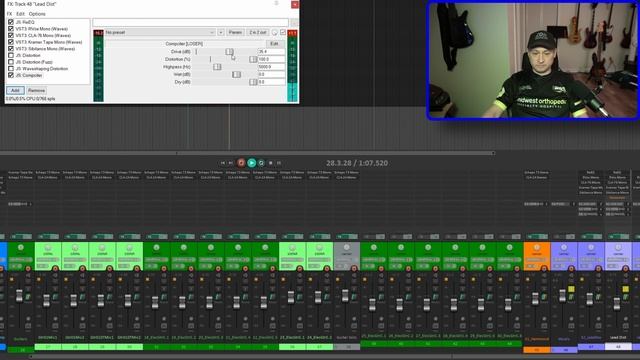
Task: Click the Wet (dB) slider handle
Action: (236, 74)
